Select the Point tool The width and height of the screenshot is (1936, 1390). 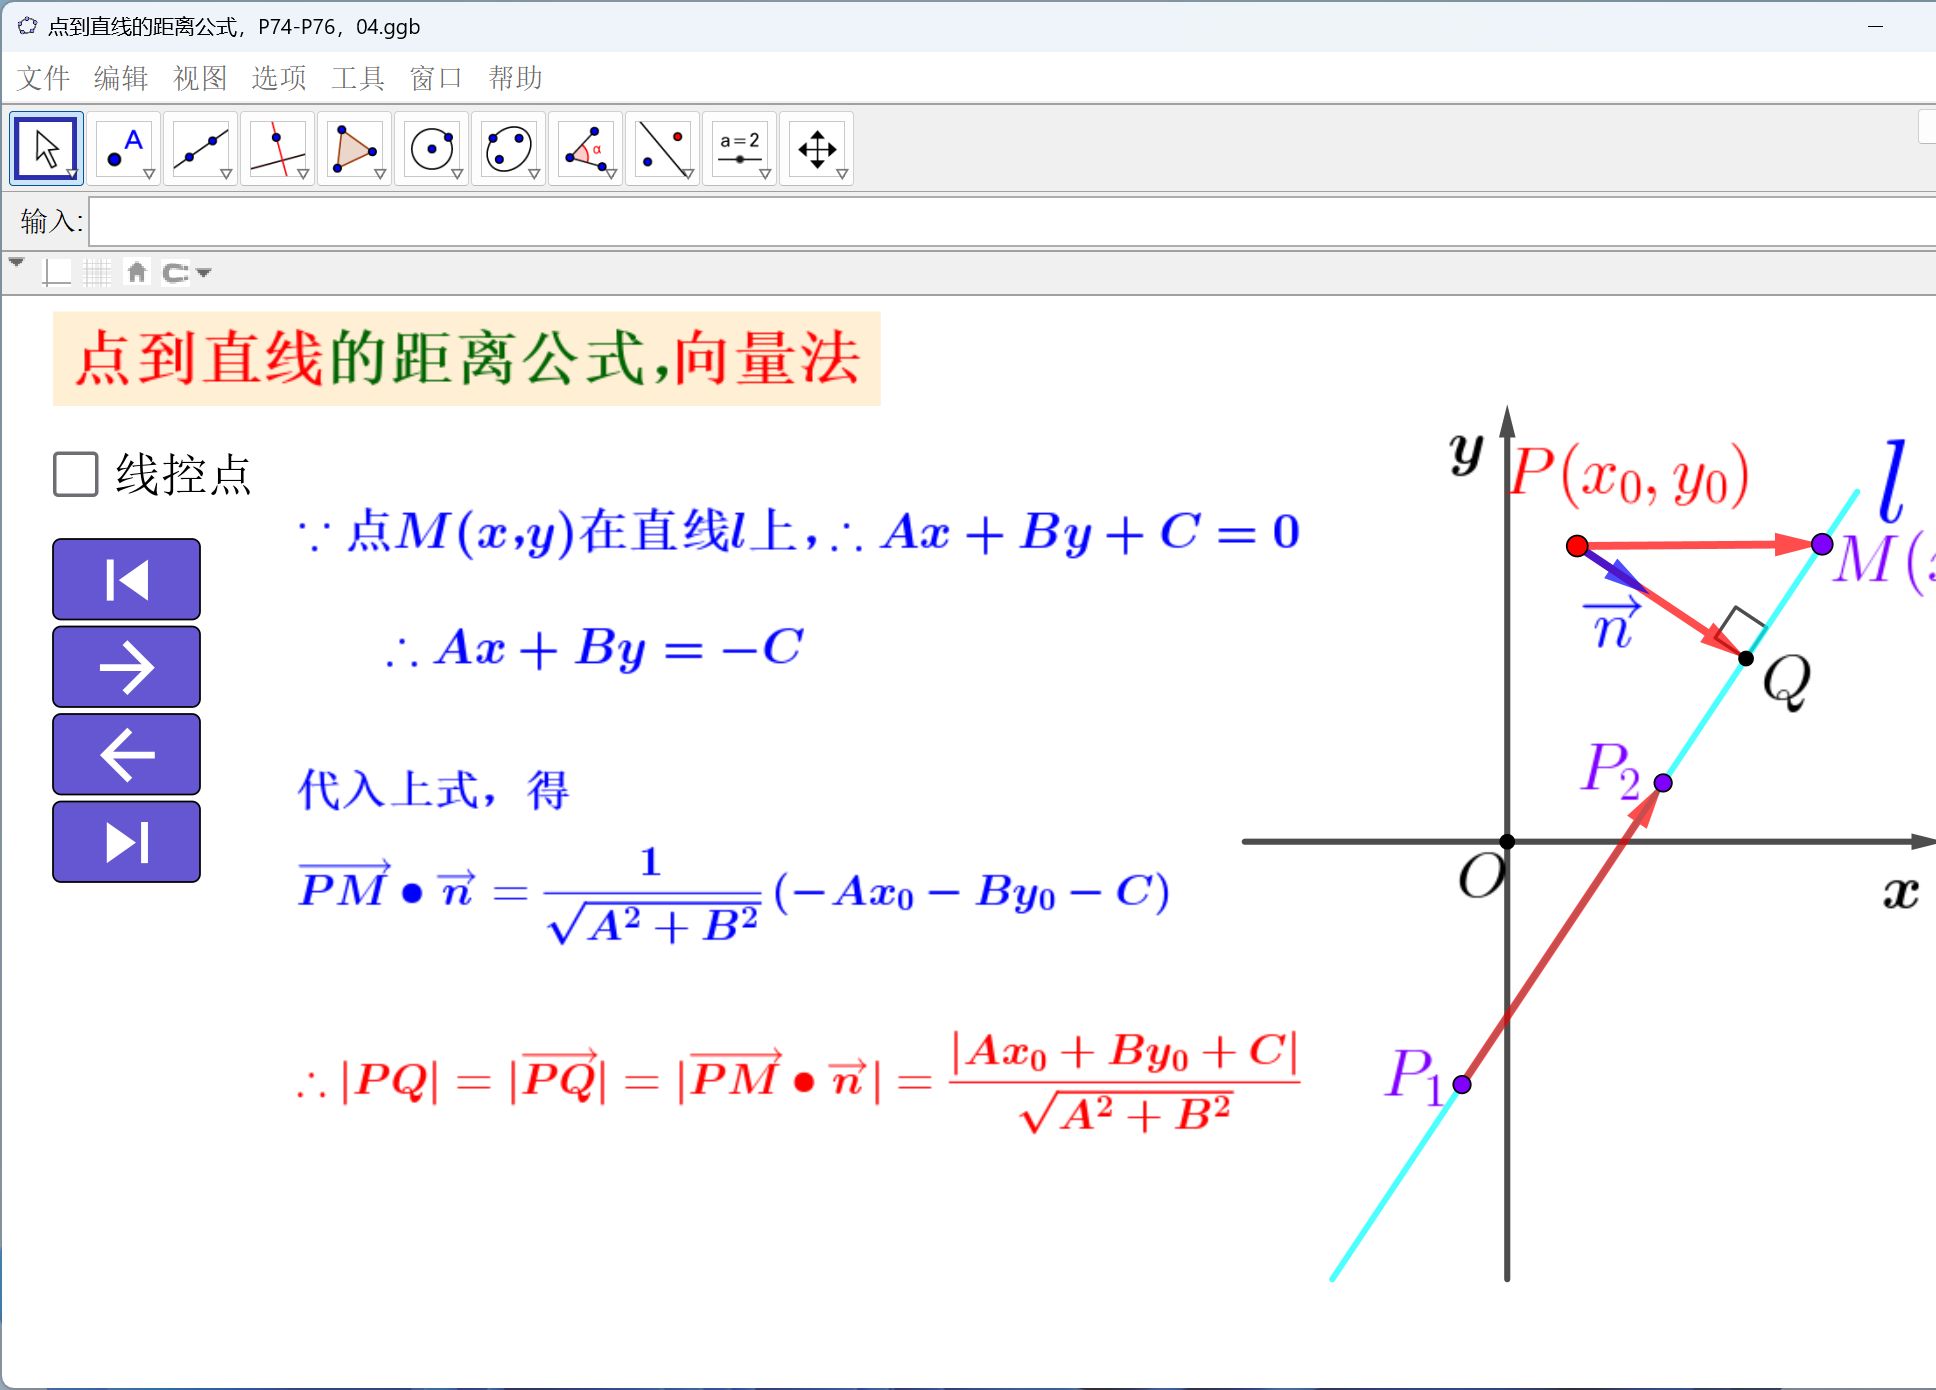pos(124,149)
